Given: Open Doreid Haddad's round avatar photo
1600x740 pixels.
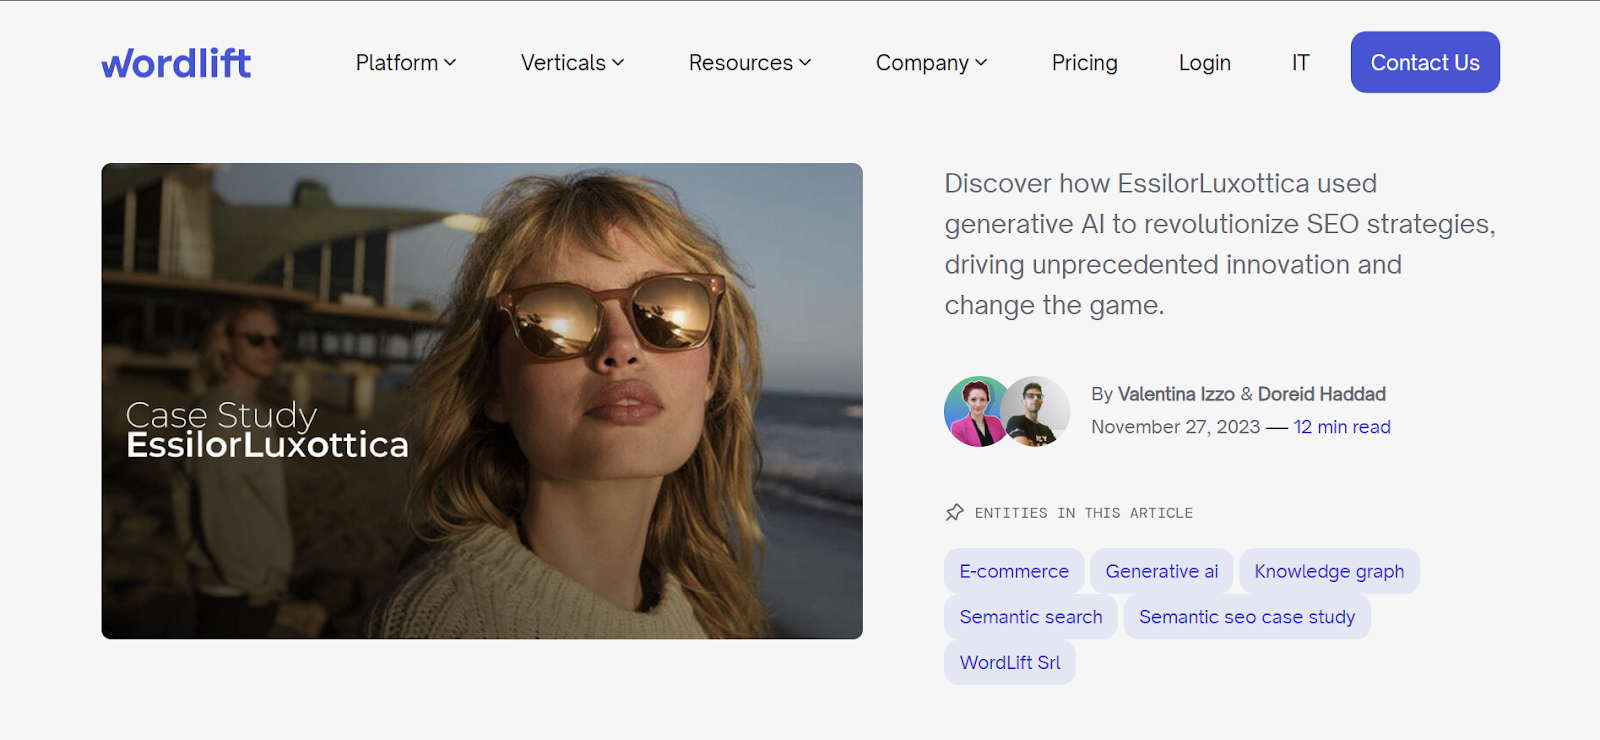Looking at the screenshot, I should pyautogui.click(x=1037, y=411).
